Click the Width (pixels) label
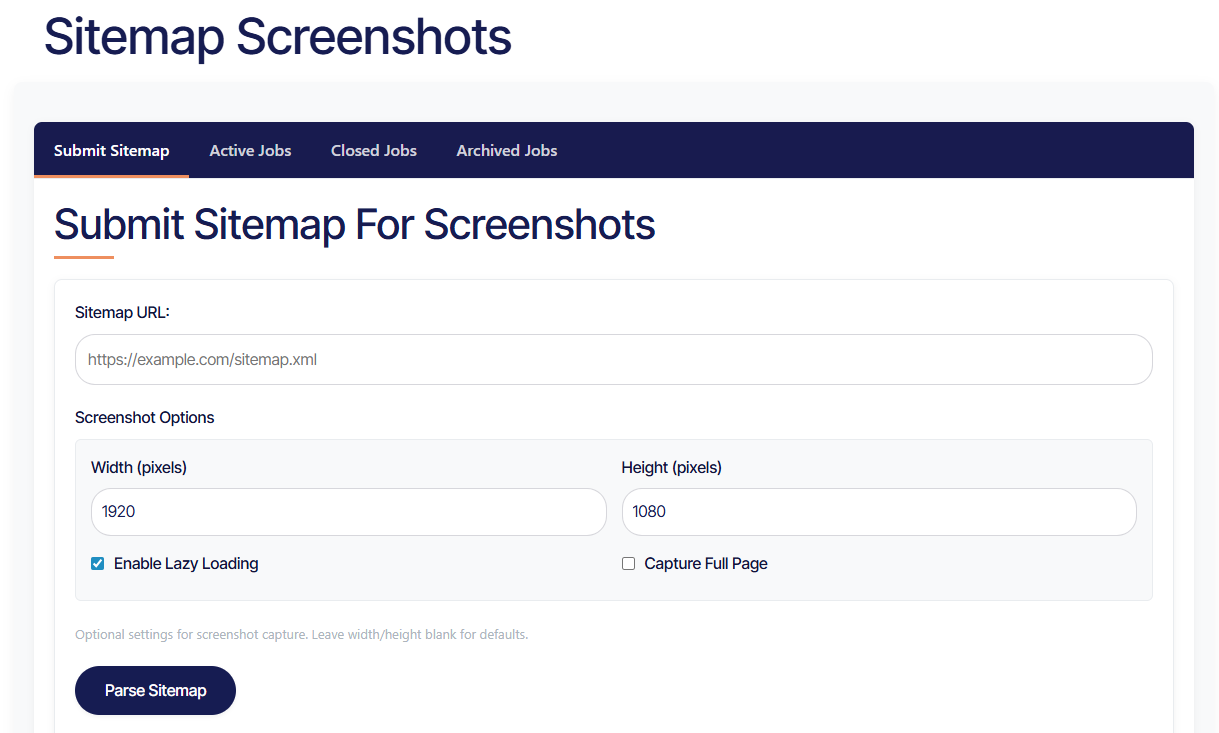Image resolution: width=1219 pixels, height=733 pixels. point(139,467)
